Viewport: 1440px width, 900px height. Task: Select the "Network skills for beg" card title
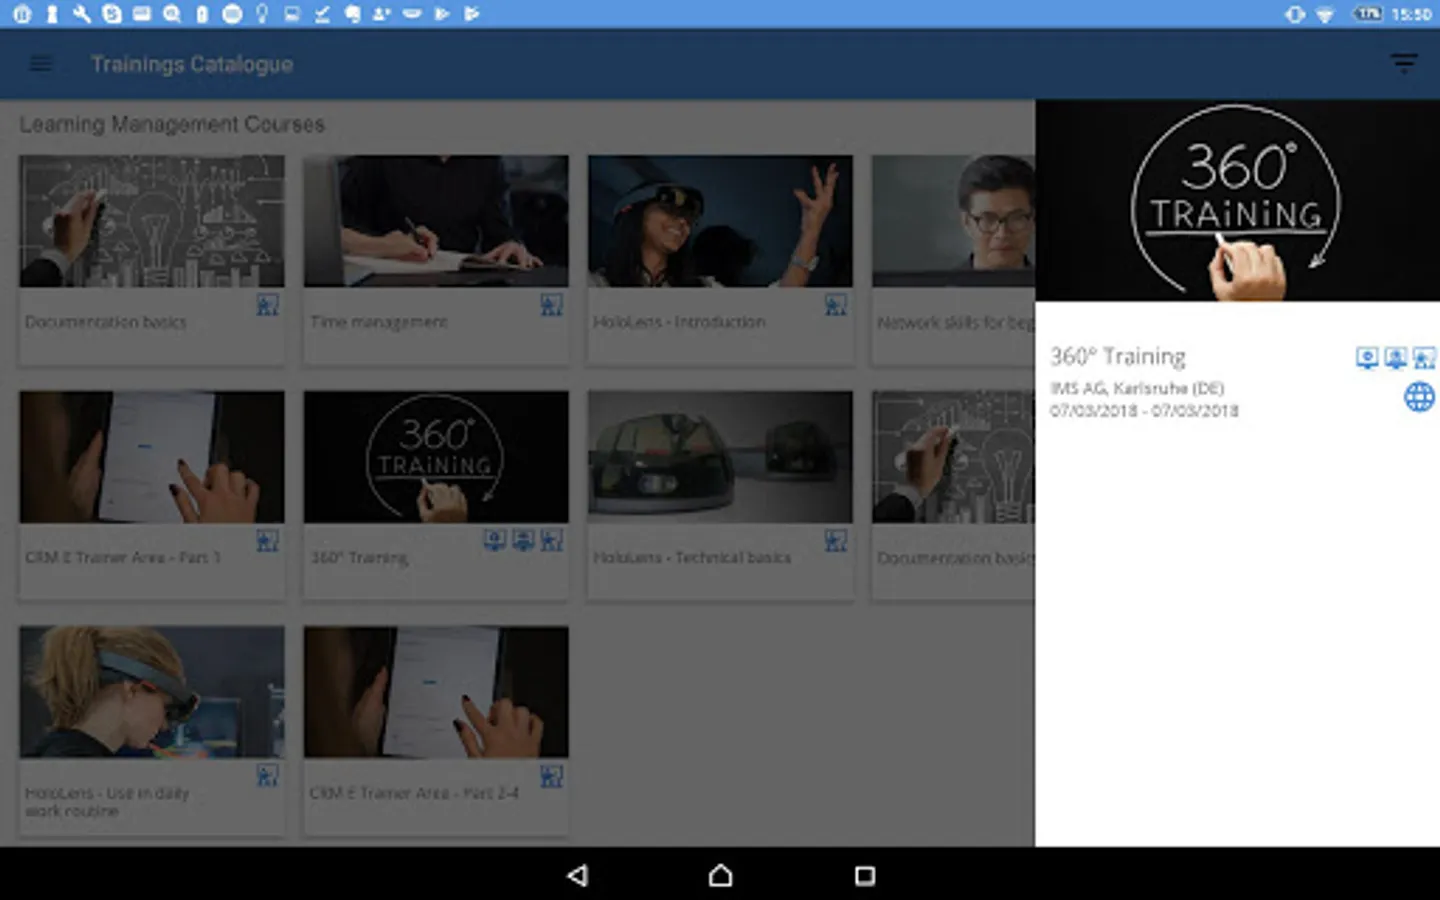tap(956, 322)
